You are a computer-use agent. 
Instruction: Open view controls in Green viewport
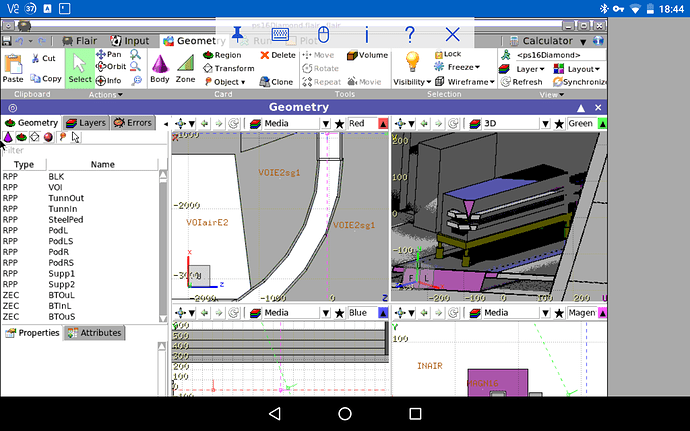point(404,124)
